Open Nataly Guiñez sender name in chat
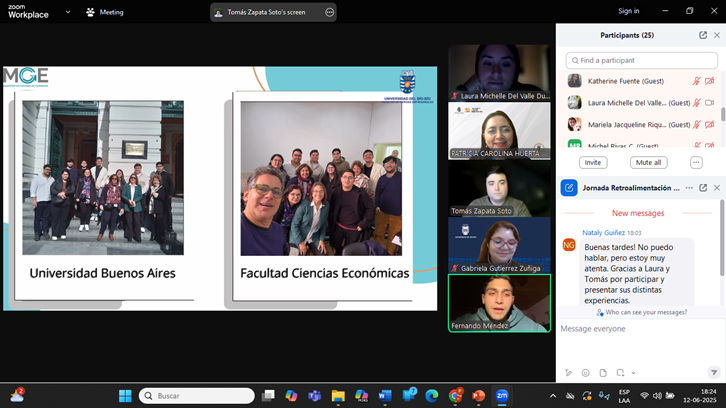This screenshot has width=726, height=408. pos(603,232)
